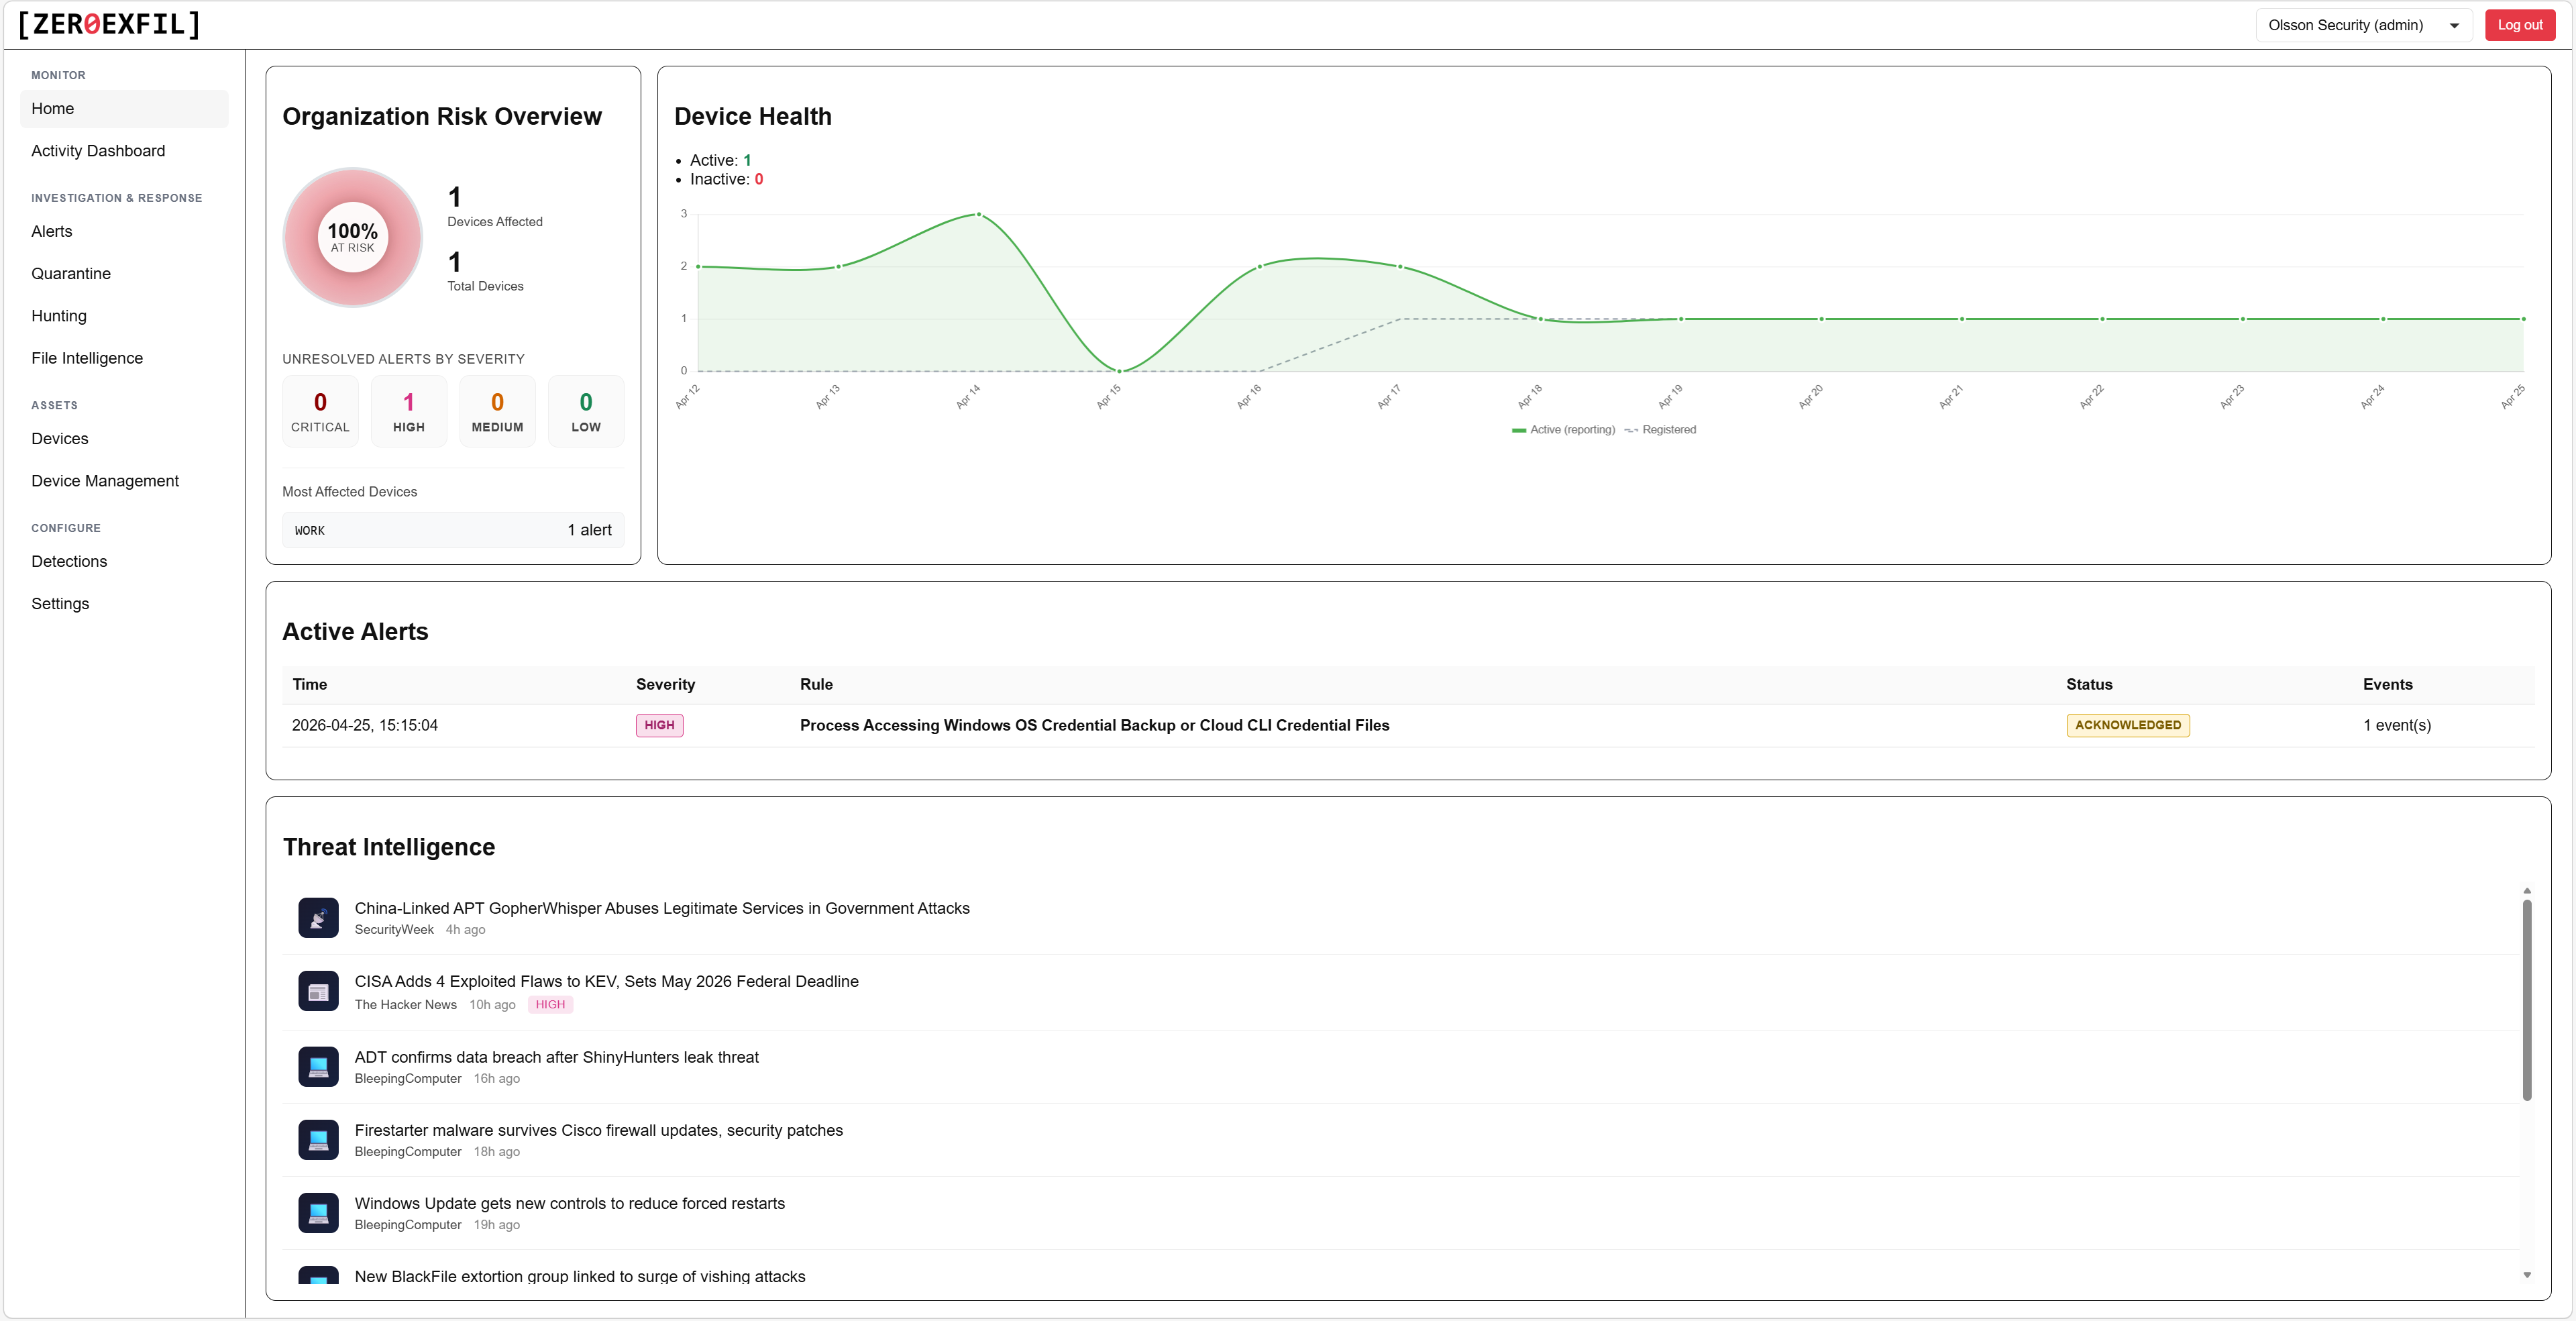Click the HIGH severity badge in Active Alerts
This screenshot has height=1321, width=2576.
coord(659,724)
